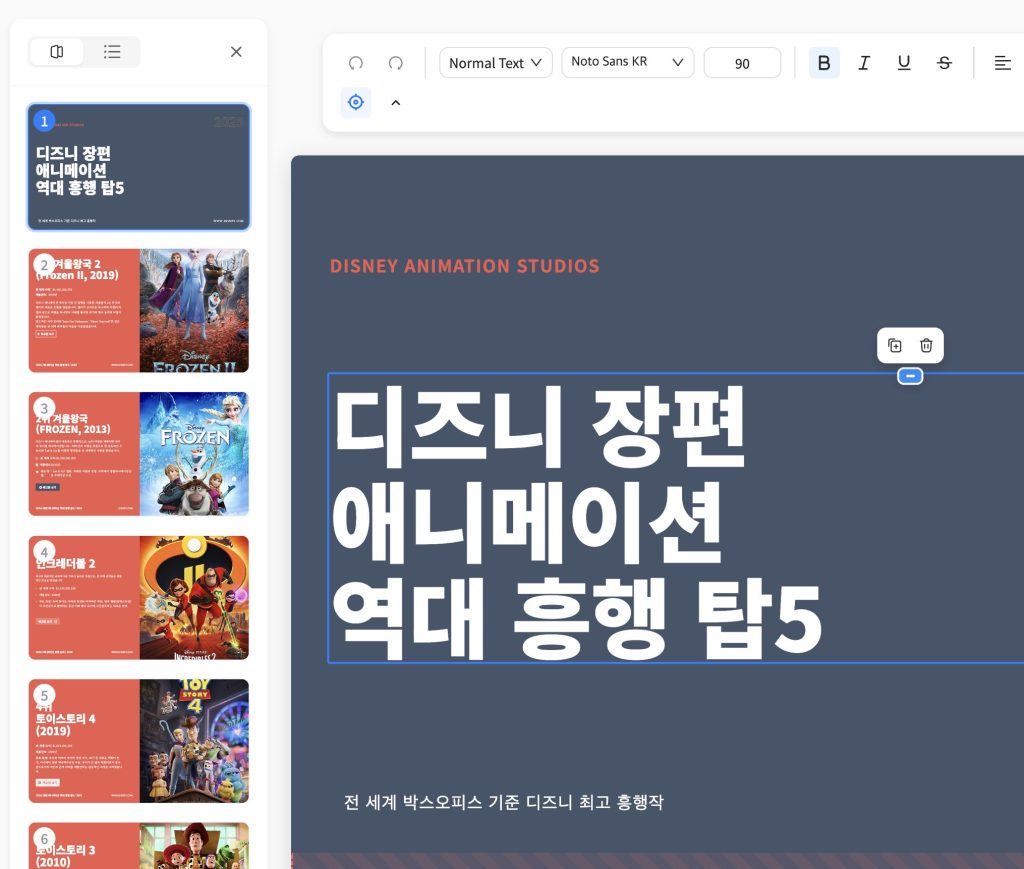The image size is (1024, 869).
Task: Click the subtitle 전 세계 박스오피스 기준
Action: (x=504, y=802)
